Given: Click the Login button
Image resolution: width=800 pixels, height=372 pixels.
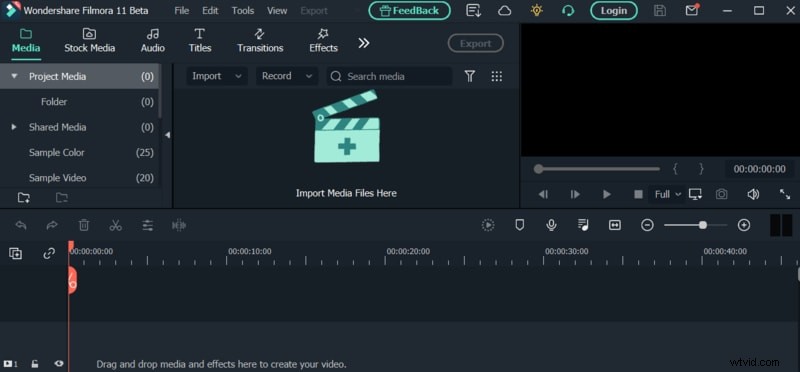Looking at the screenshot, I should [x=613, y=11].
